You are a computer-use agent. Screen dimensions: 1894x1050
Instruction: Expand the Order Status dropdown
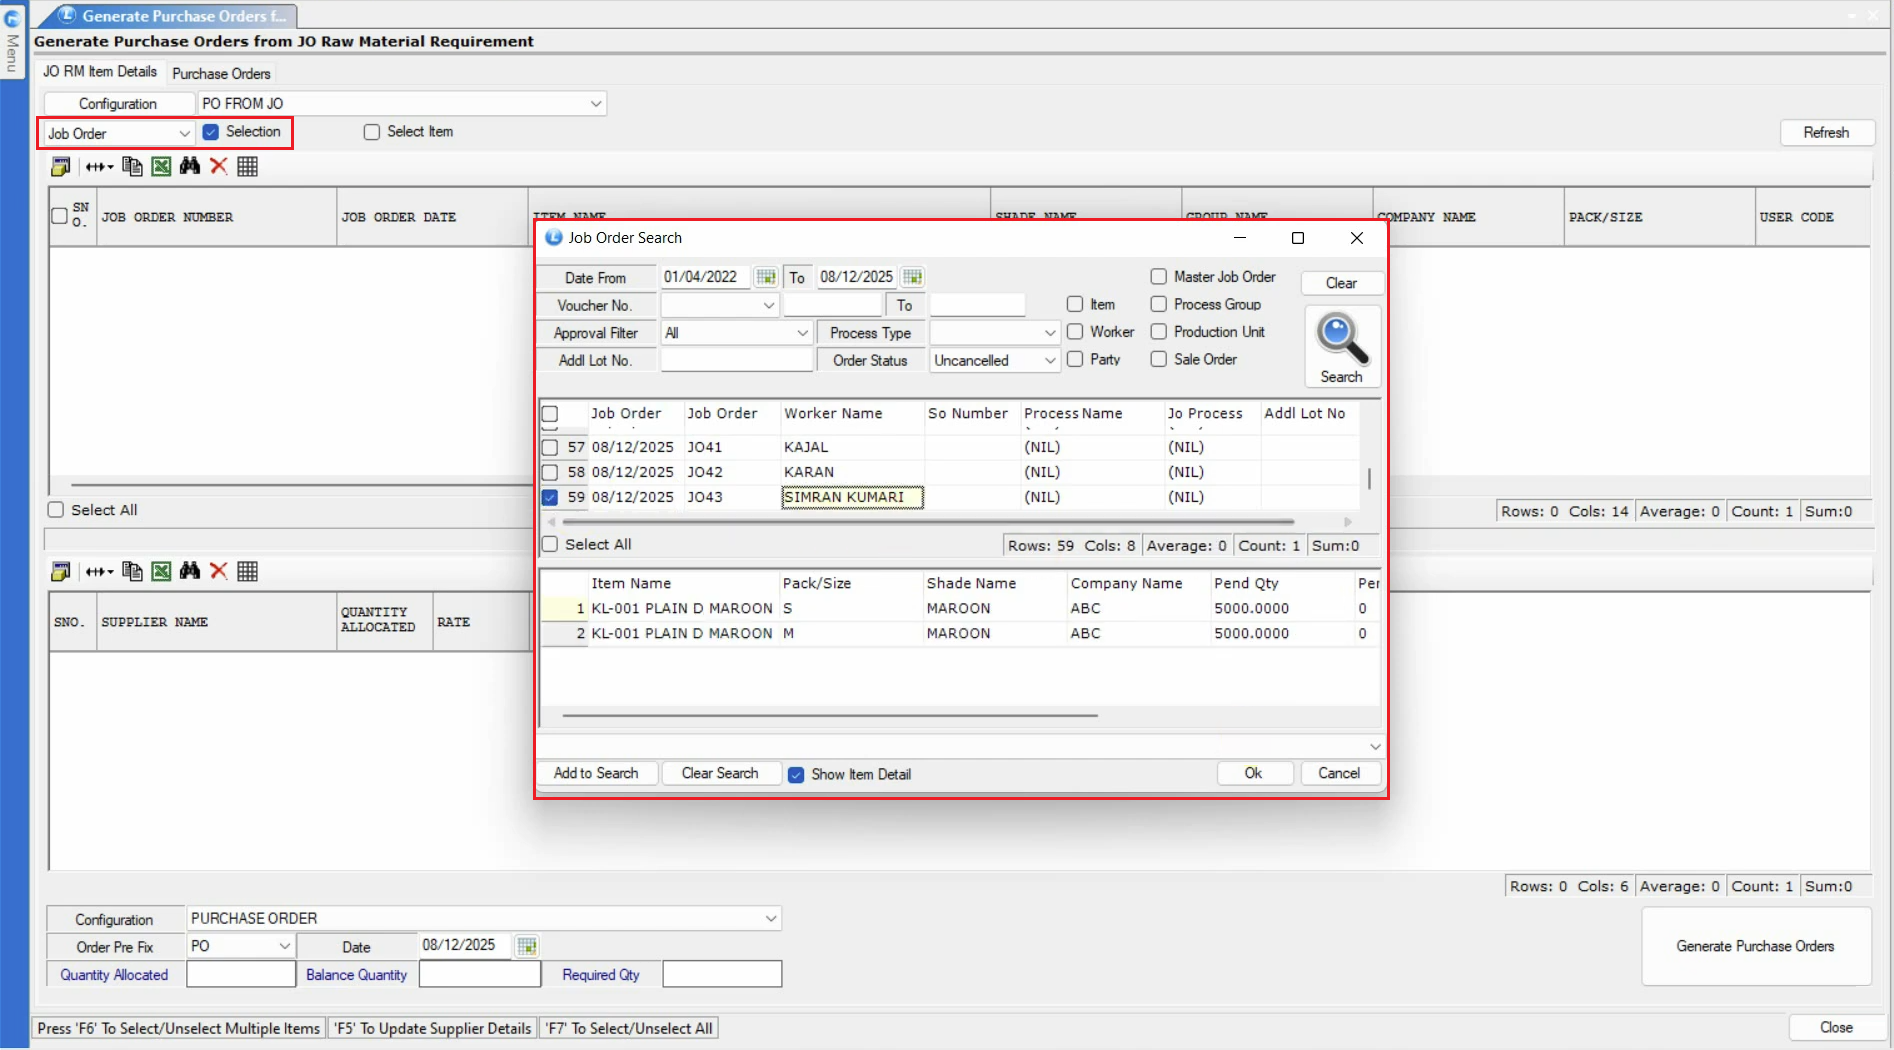tap(1049, 361)
